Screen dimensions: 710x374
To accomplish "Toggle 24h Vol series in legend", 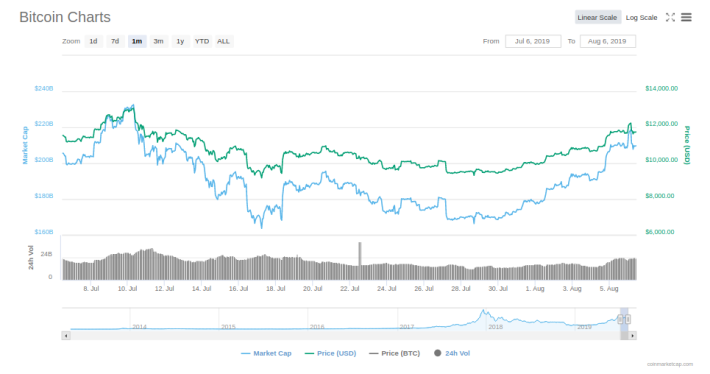I will tap(452, 353).
